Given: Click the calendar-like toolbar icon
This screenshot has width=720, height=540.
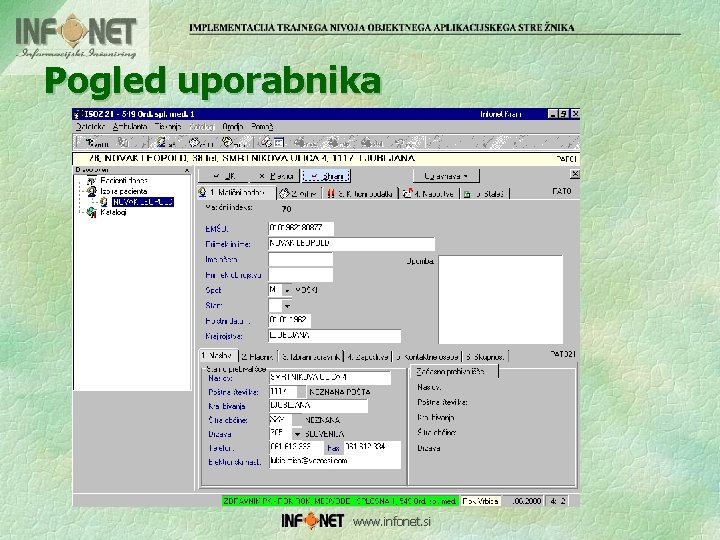Looking at the screenshot, I should [279, 143].
